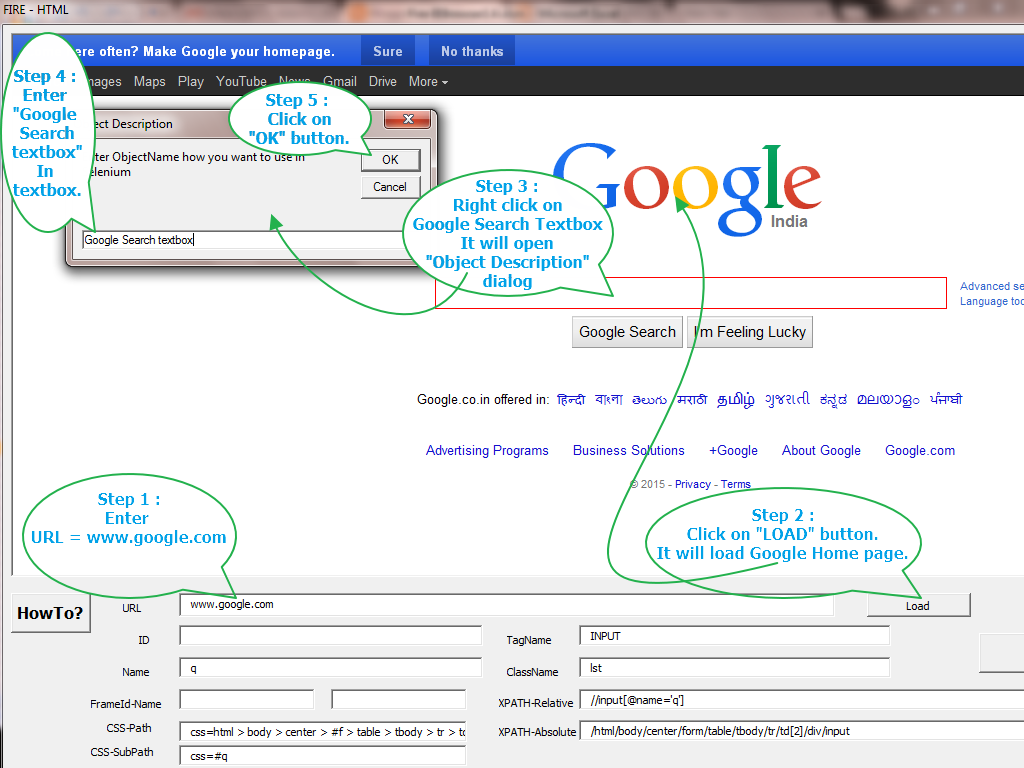Viewport: 1024px width, 768px height.
Task: Click the Privacy link
Action: click(x=693, y=484)
